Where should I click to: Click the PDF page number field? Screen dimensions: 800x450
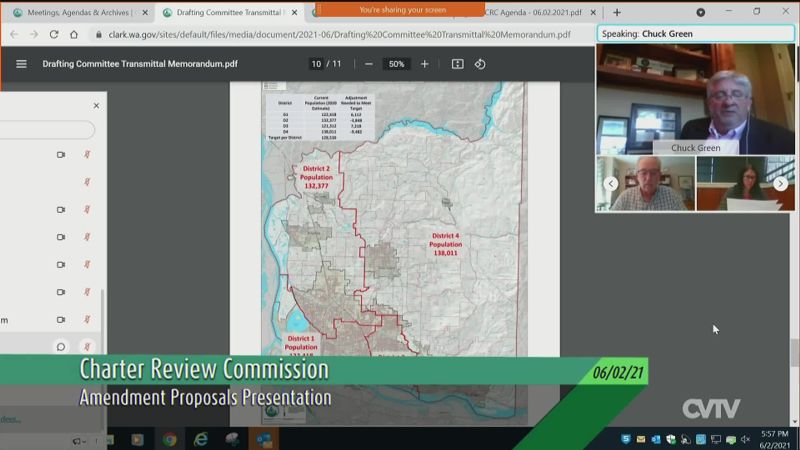(x=316, y=64)
